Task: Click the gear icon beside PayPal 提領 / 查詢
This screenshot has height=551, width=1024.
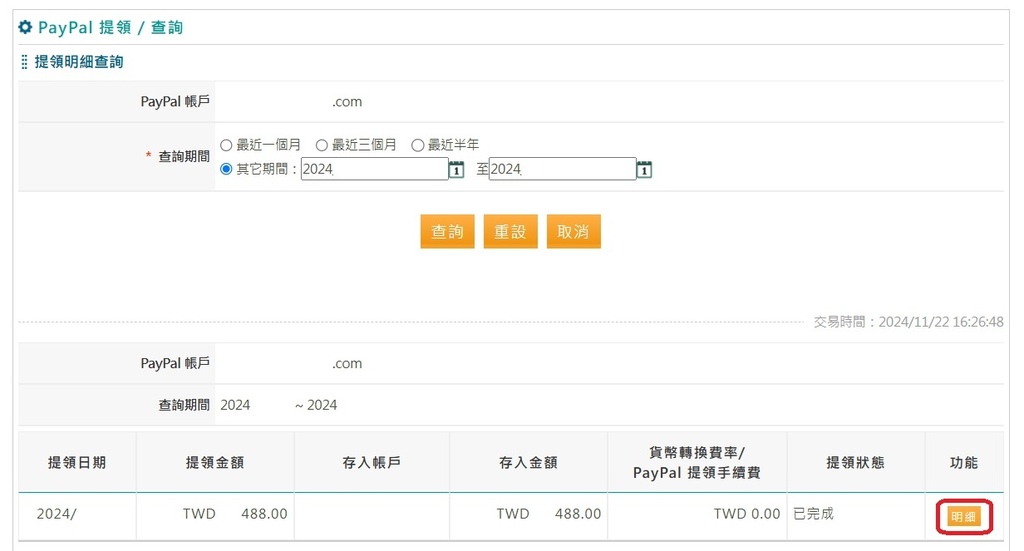Action: pos(25,27)
